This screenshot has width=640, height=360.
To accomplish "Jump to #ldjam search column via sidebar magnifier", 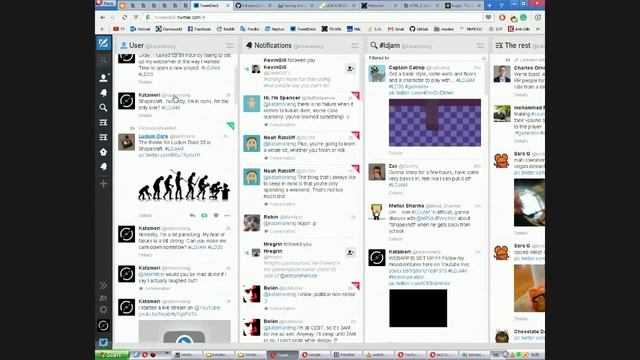I will (103, 107).
